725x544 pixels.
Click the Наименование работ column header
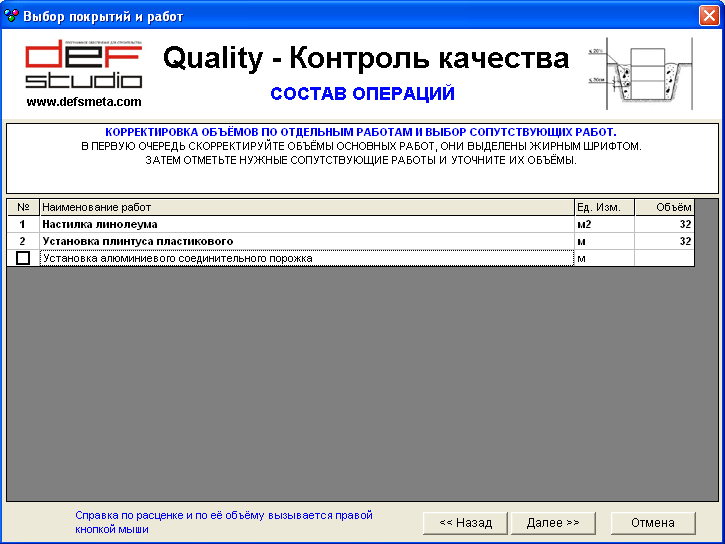[x=306, y=207]
